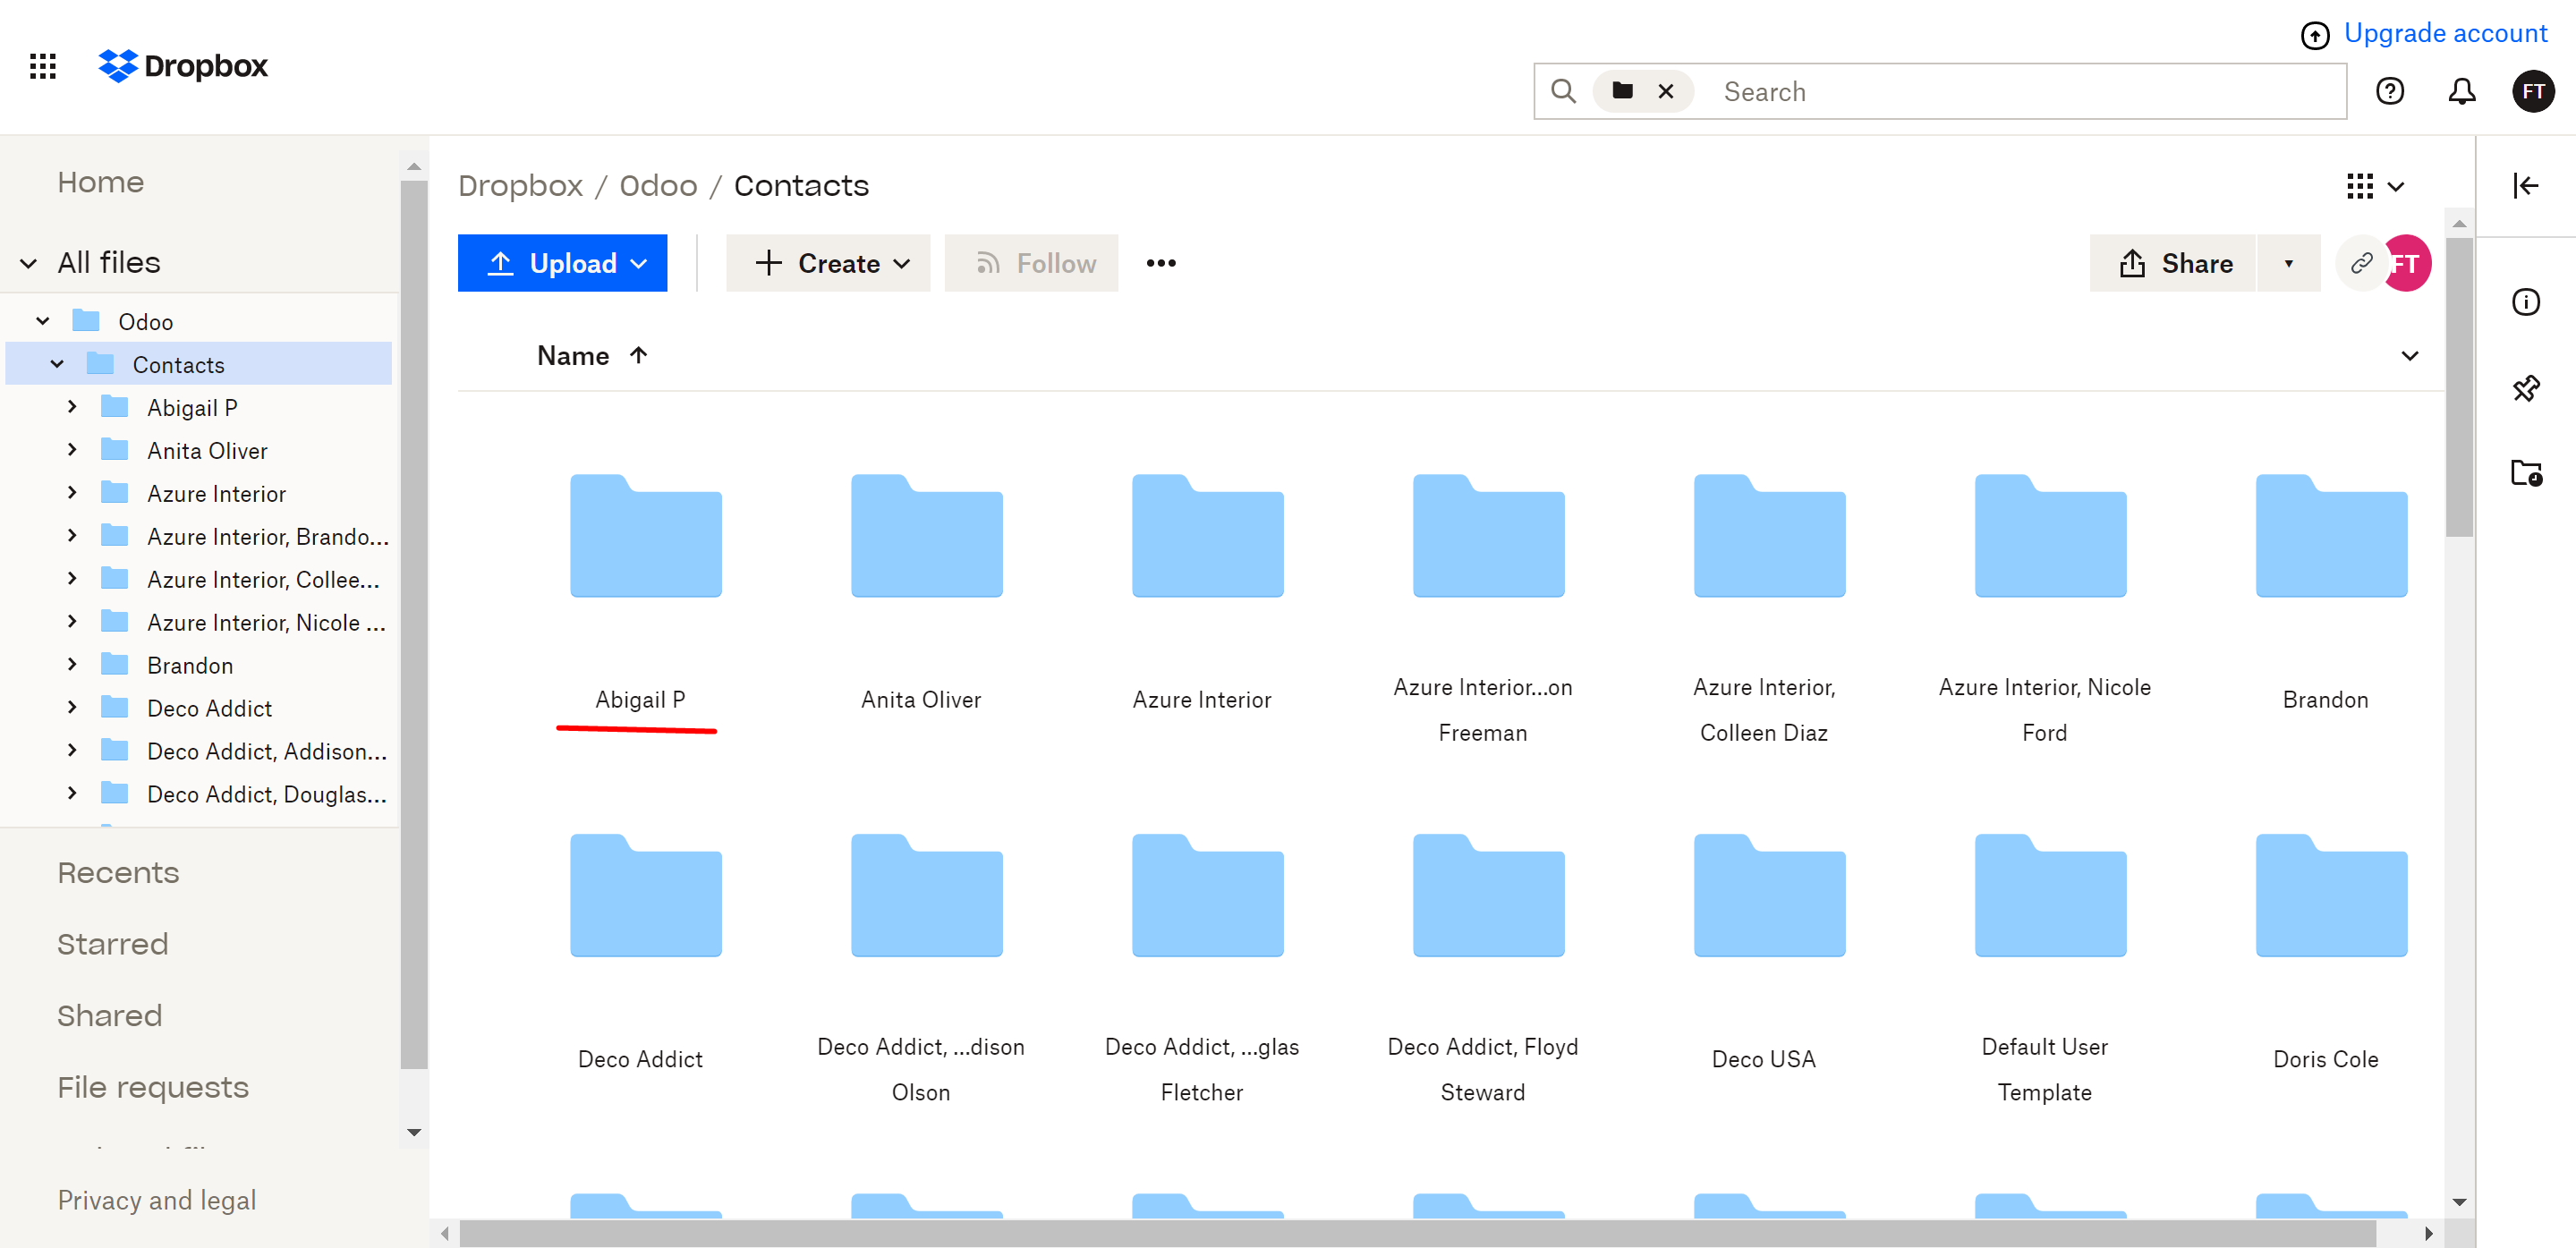Screen dimensions: 2576x1248
Task: Collapse the Contacts tree folder
Action: pyautogui.click(x=57, y=364)
